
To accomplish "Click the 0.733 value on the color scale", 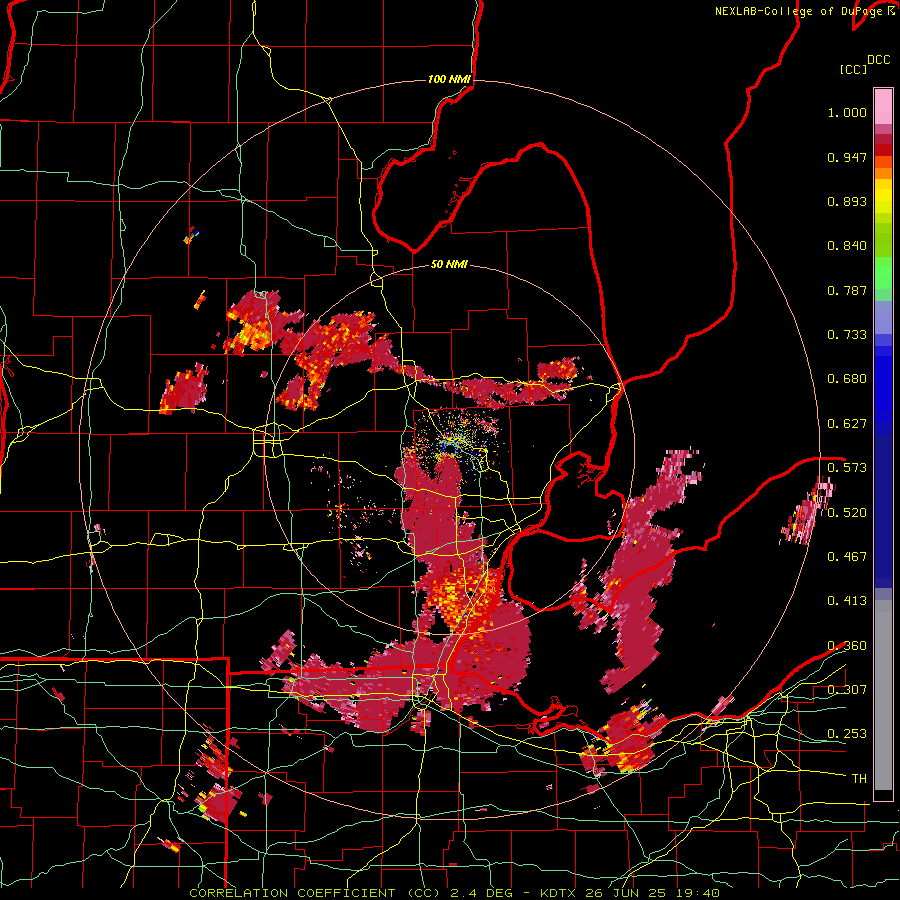I will point(847,334).
